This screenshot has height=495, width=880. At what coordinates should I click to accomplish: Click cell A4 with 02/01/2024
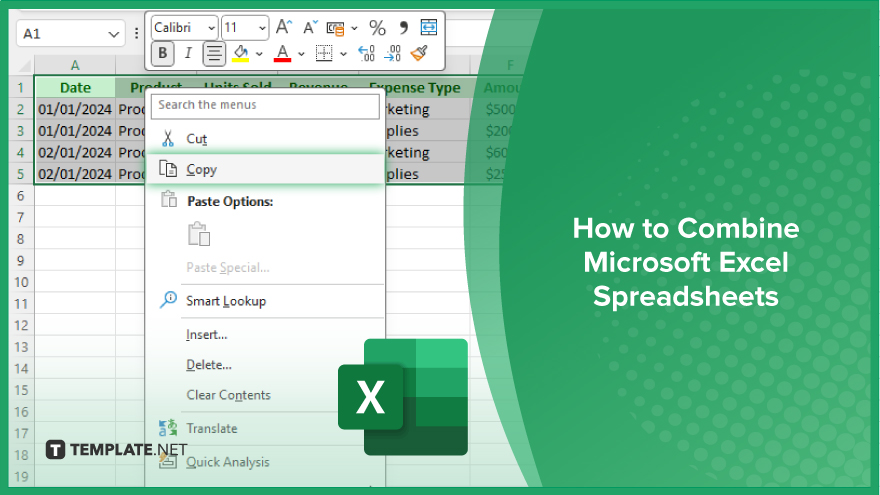75,153
